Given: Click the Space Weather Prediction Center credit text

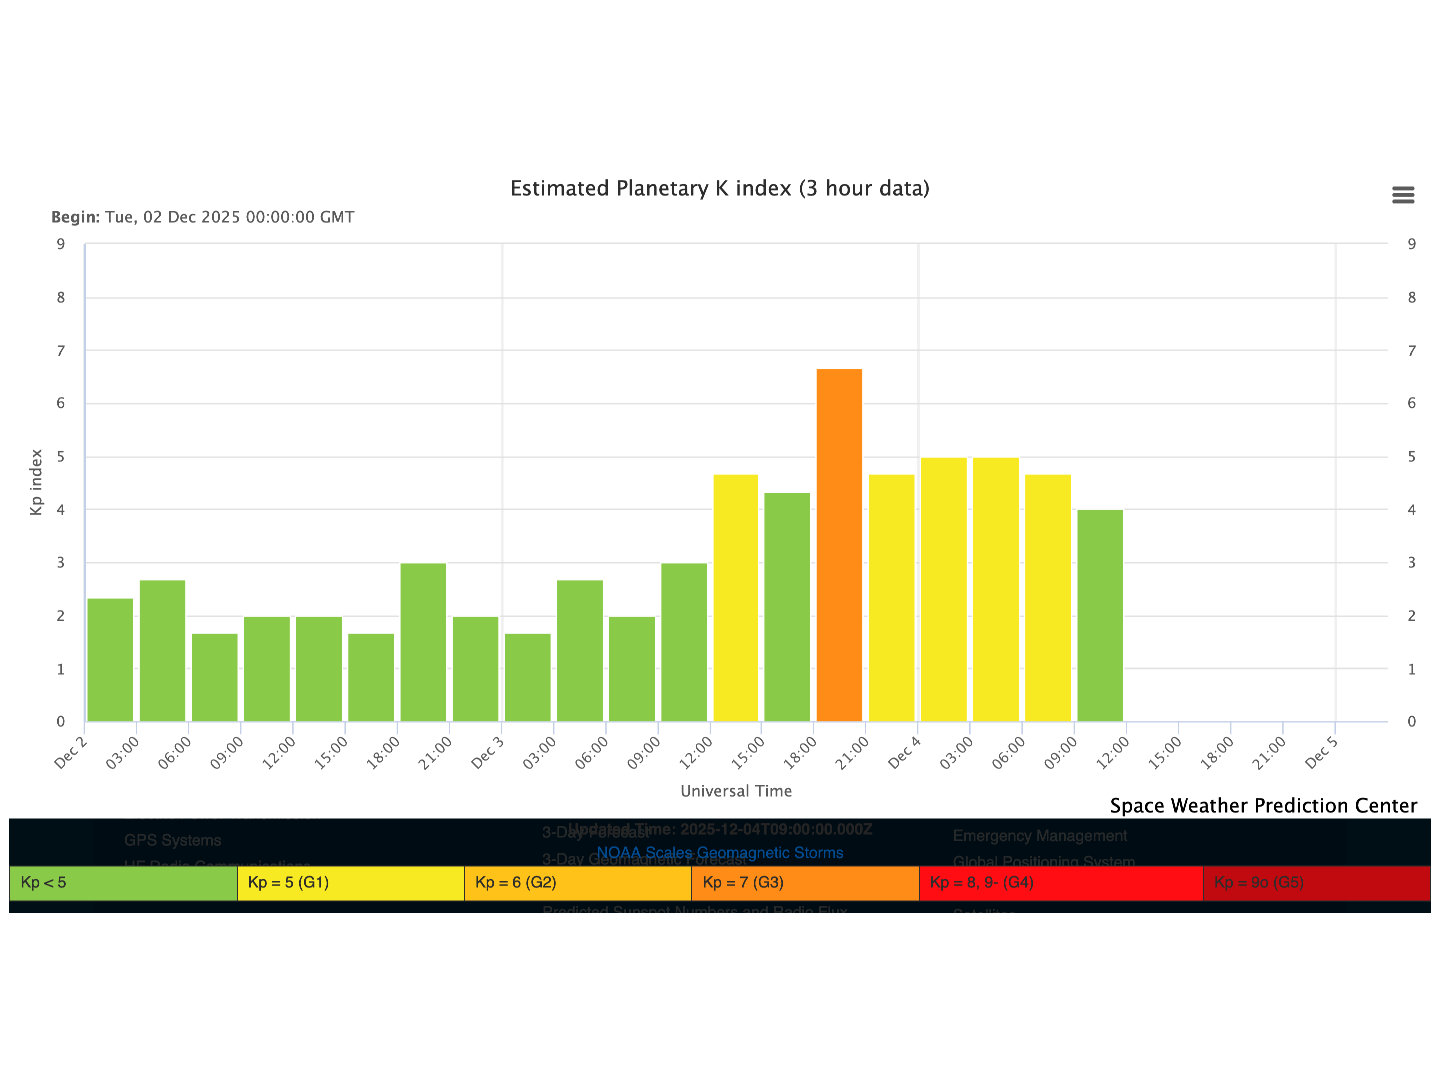Looking at the screenshot, I should 1263,806.
